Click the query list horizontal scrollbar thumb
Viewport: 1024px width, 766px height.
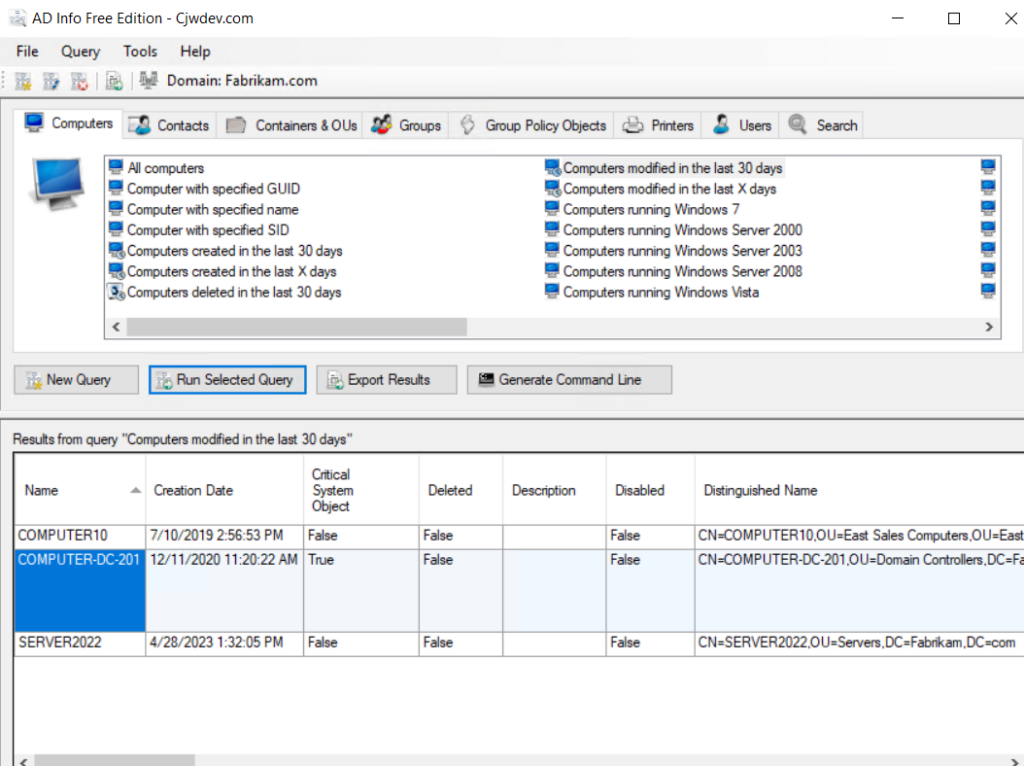point(296,327)
